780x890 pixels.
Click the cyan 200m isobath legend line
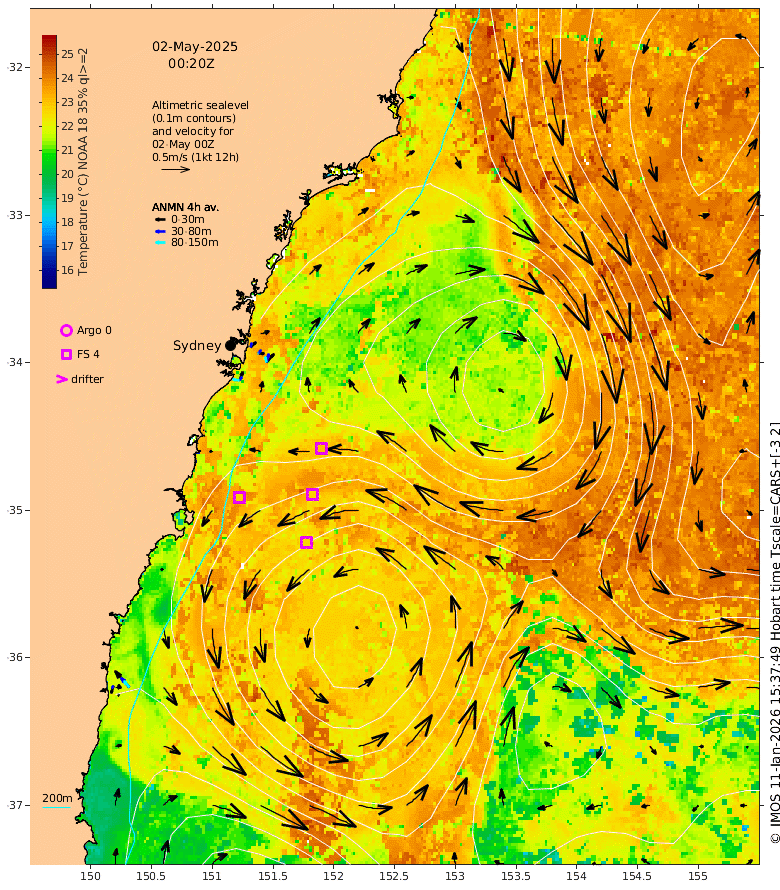coord(57,807)
